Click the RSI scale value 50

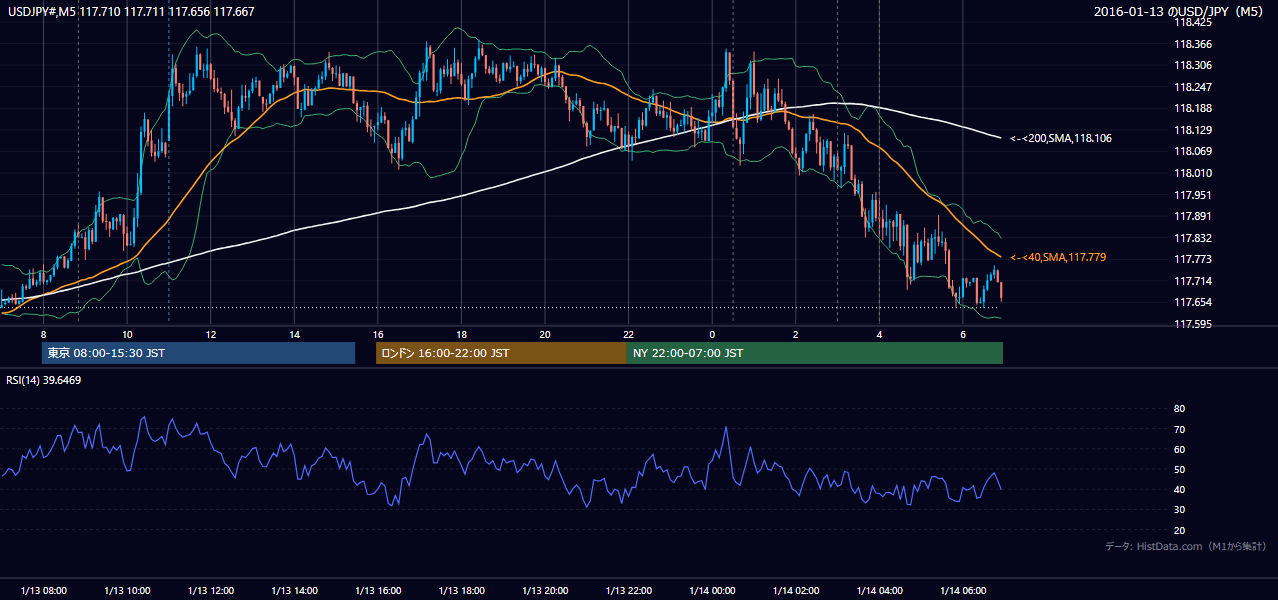1179,469
